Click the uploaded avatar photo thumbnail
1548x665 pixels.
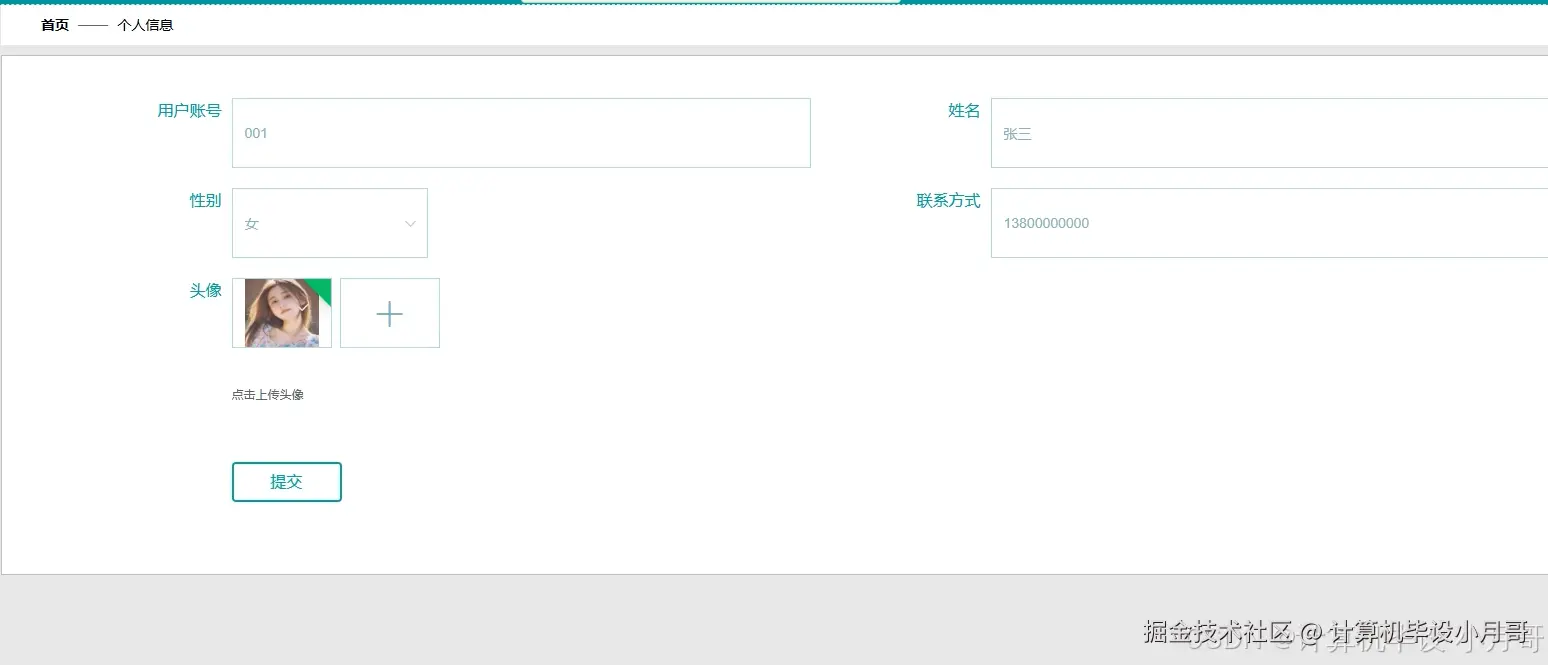tap(281, 313)
